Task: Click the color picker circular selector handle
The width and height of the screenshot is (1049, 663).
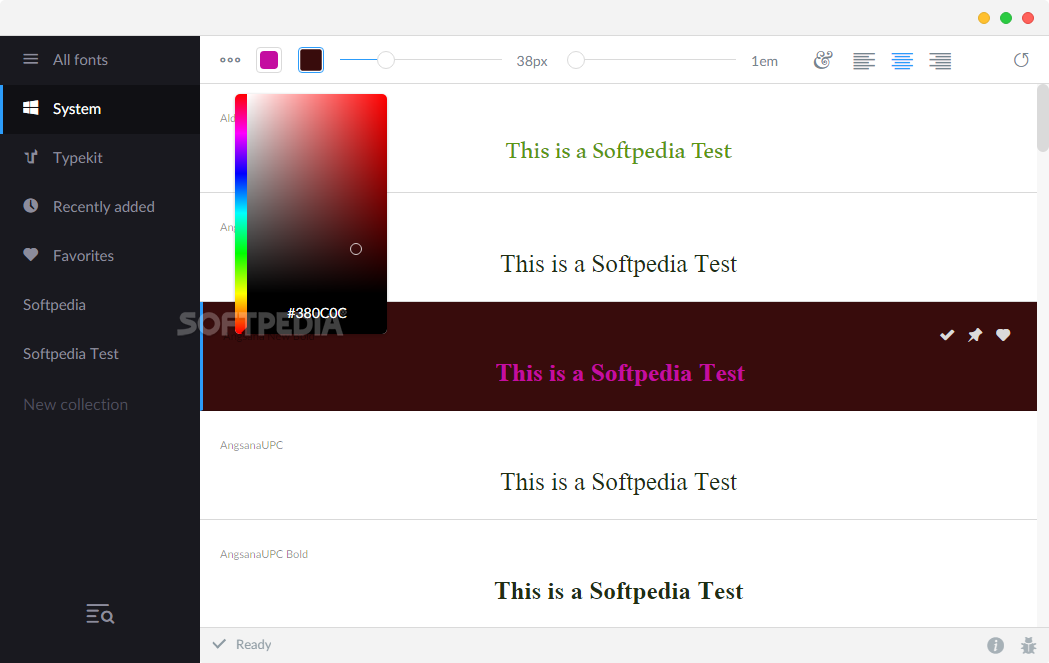Action: (x=356, y=249)
